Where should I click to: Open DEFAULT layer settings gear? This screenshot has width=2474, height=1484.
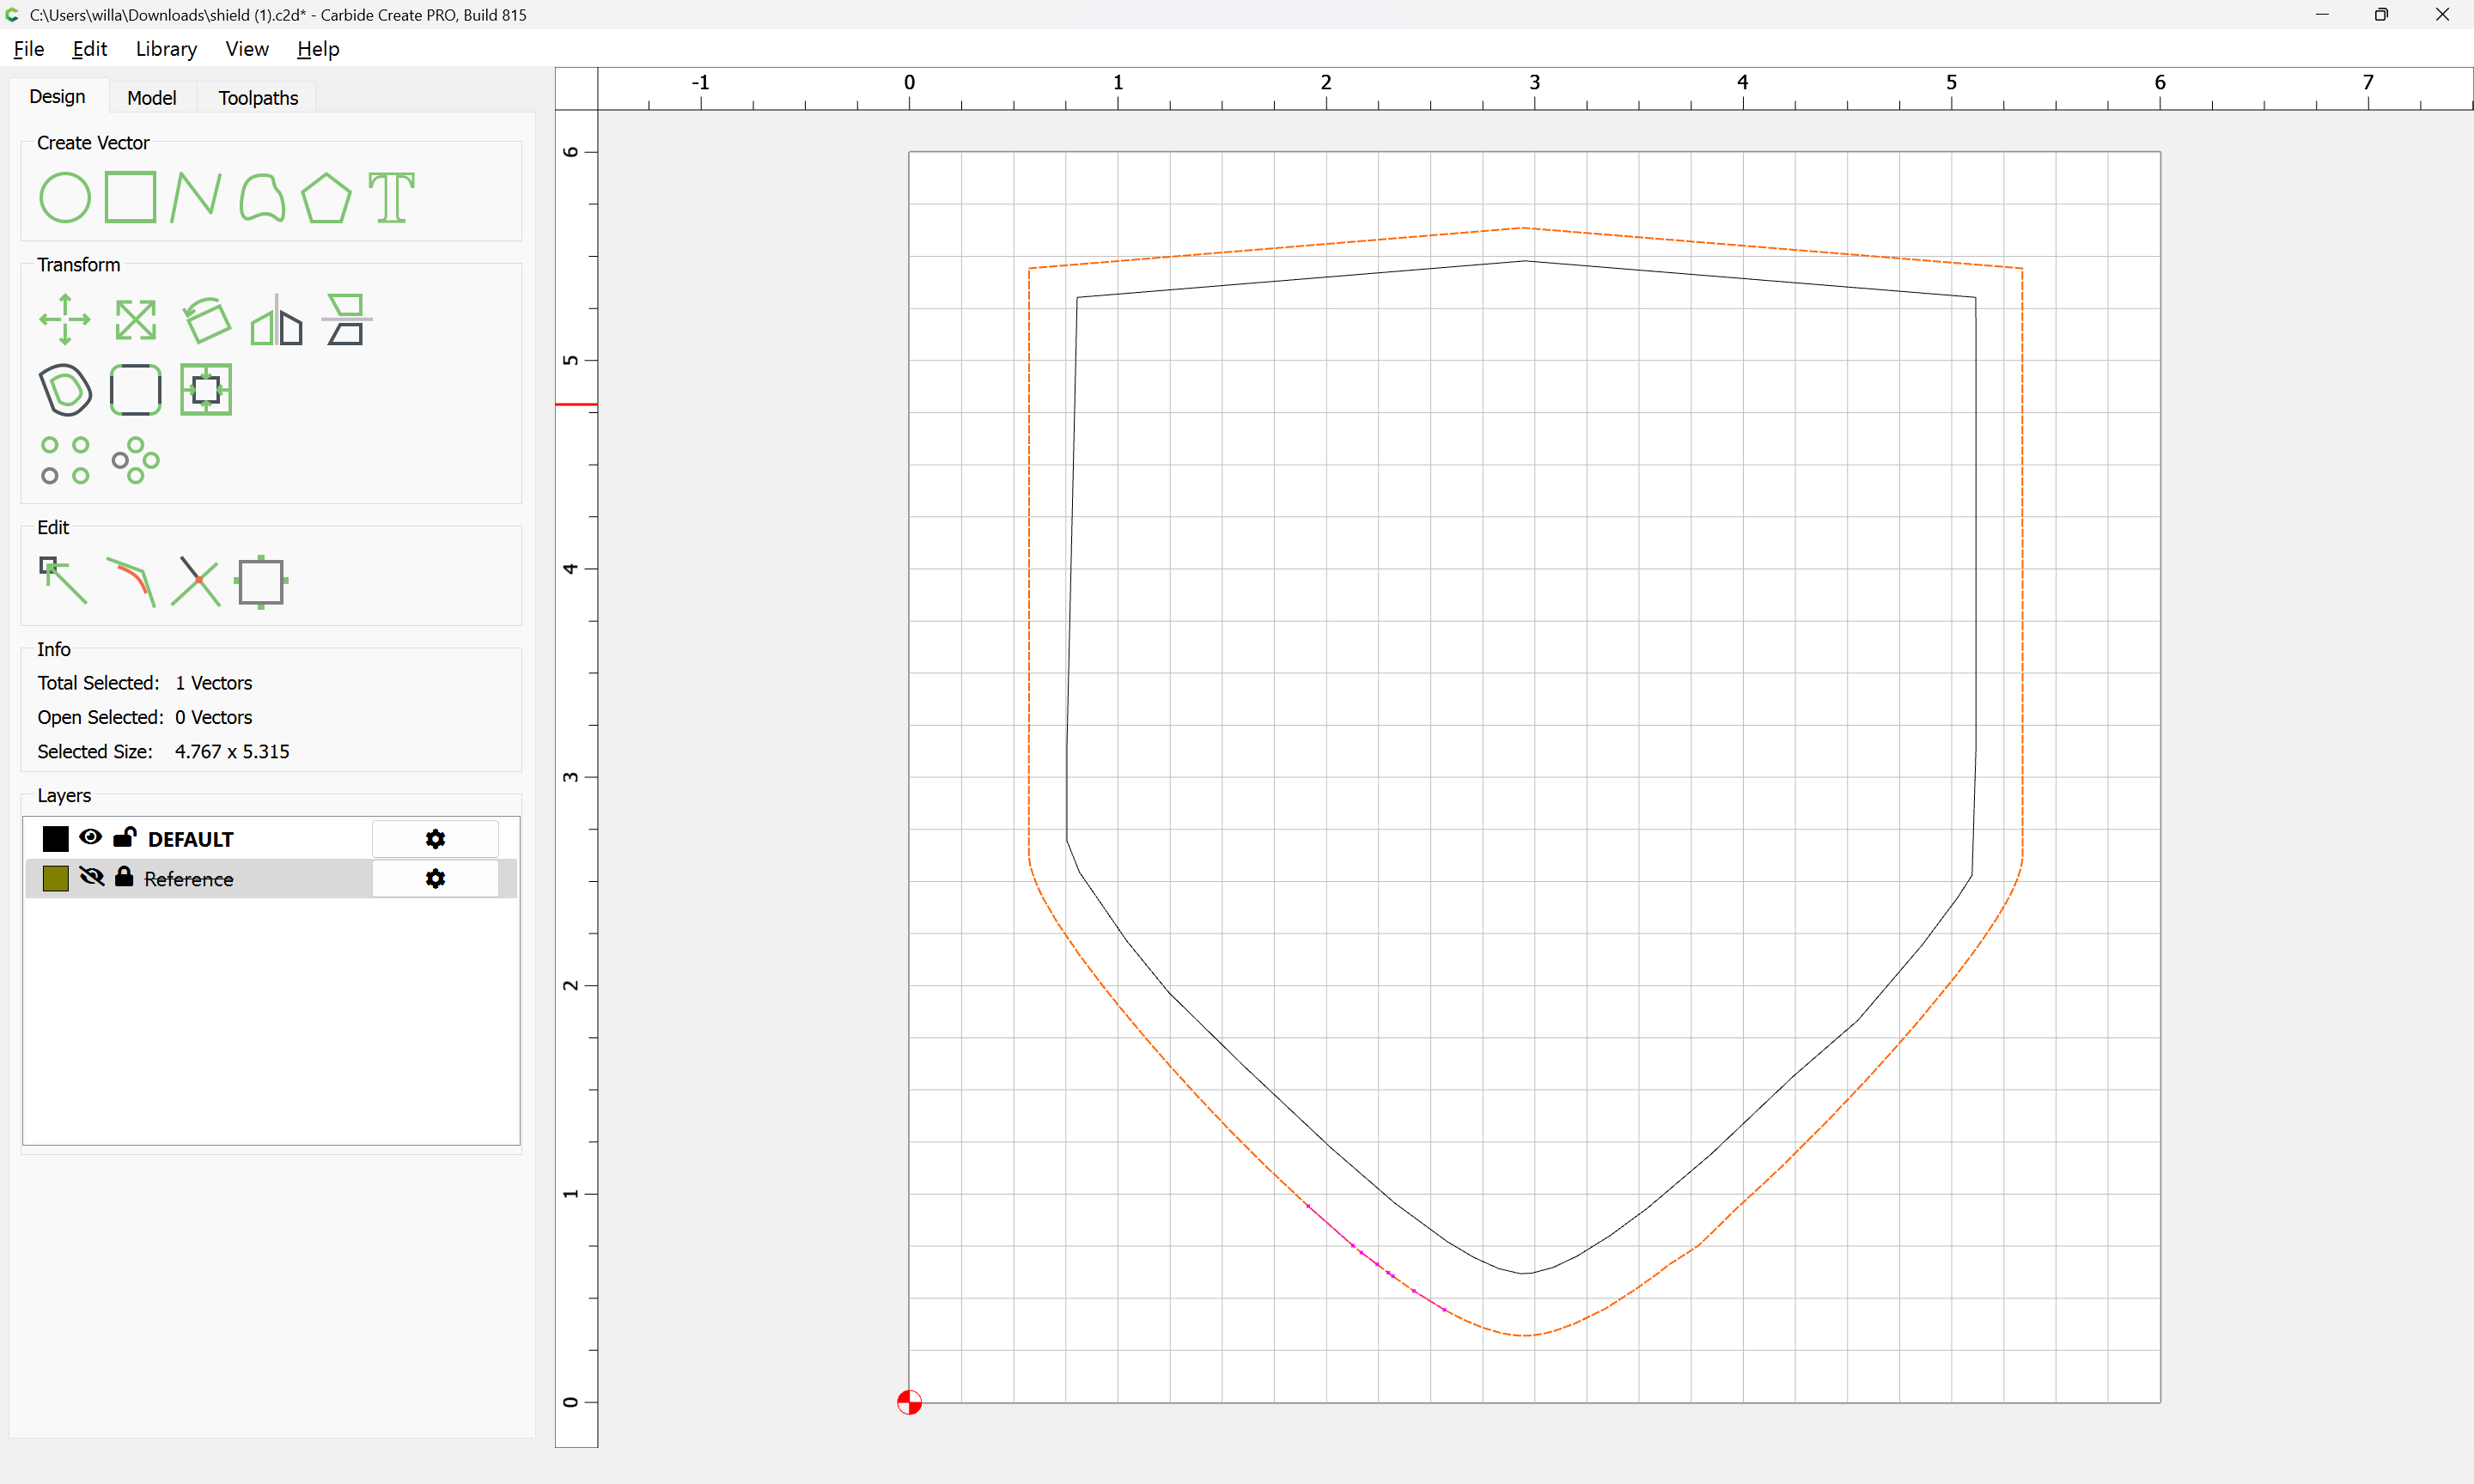435,839
